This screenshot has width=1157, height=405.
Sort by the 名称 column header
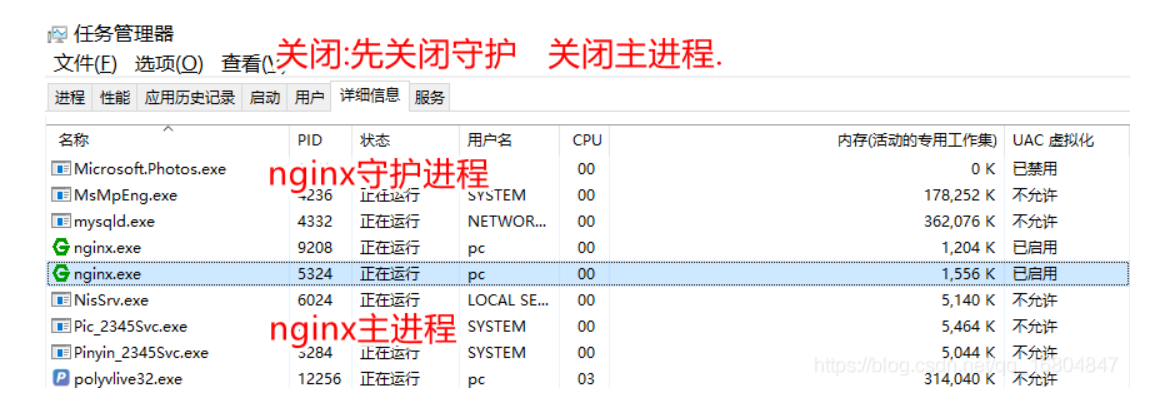[168, 139]
